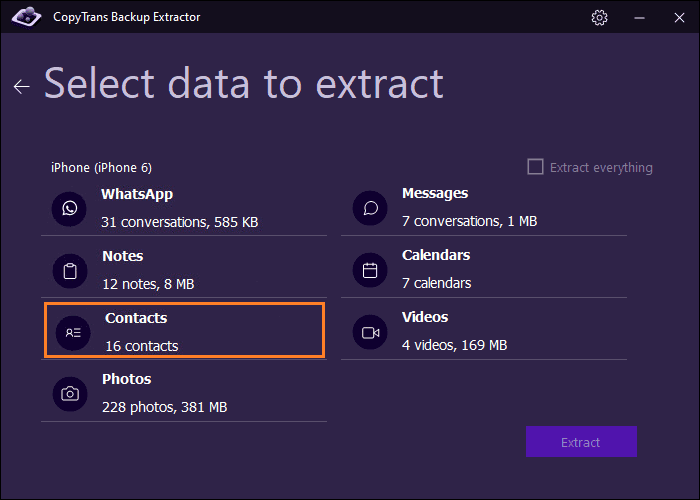Click '7 calendars' text
The width and height of the screenshot is (700, 500).
coord(436,283)
